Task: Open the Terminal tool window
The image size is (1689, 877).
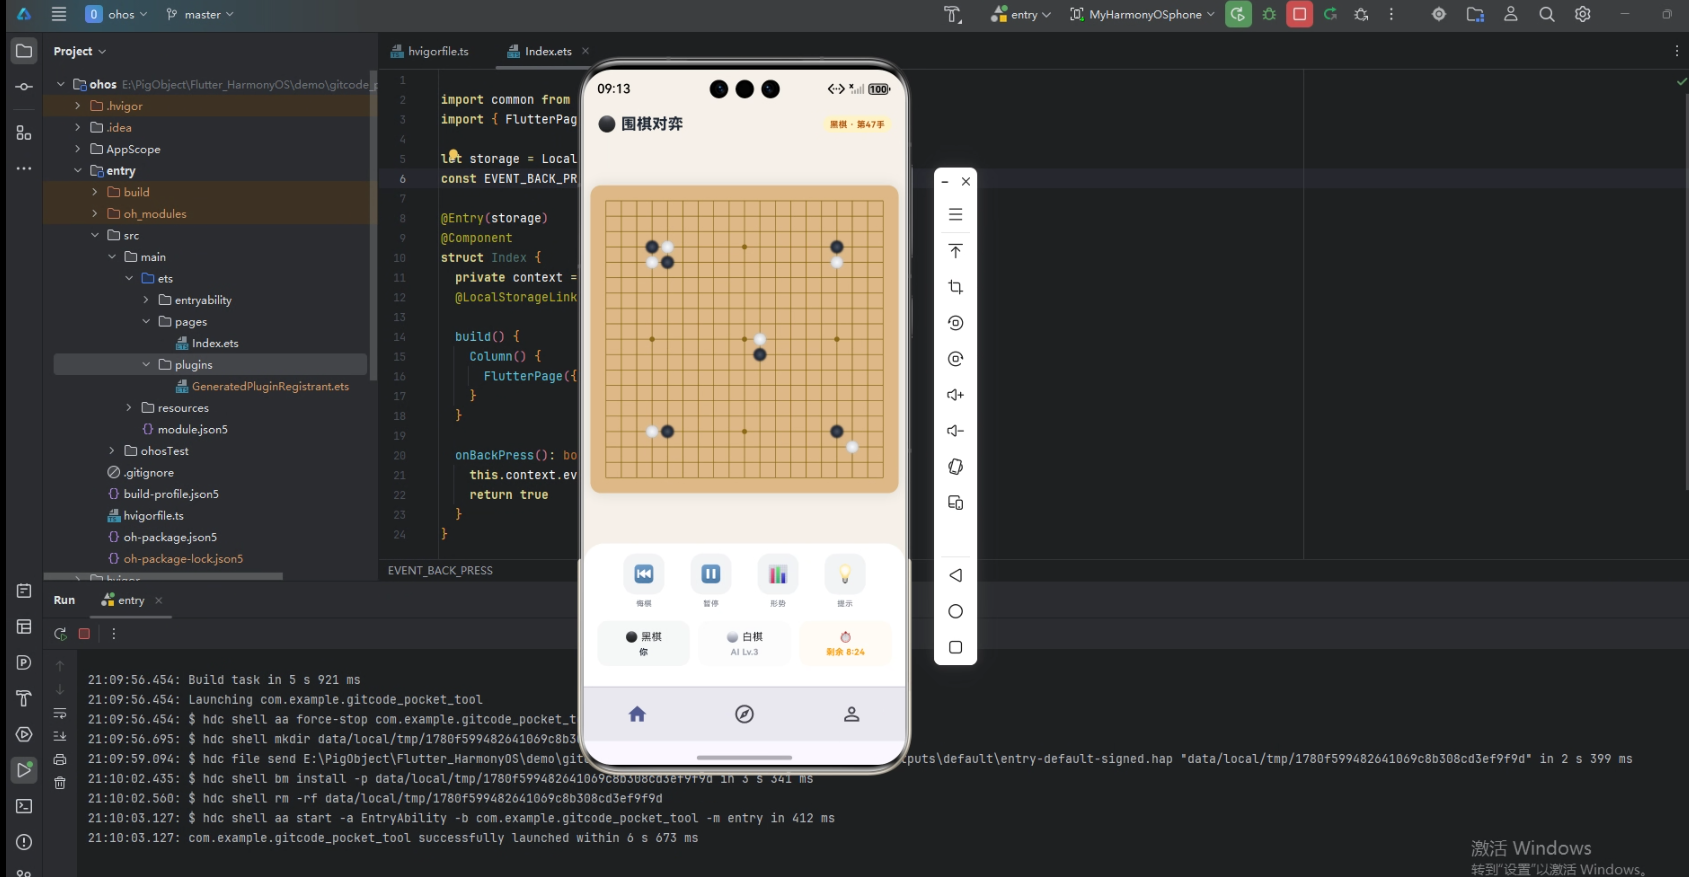Action: (x=24, y=806)
